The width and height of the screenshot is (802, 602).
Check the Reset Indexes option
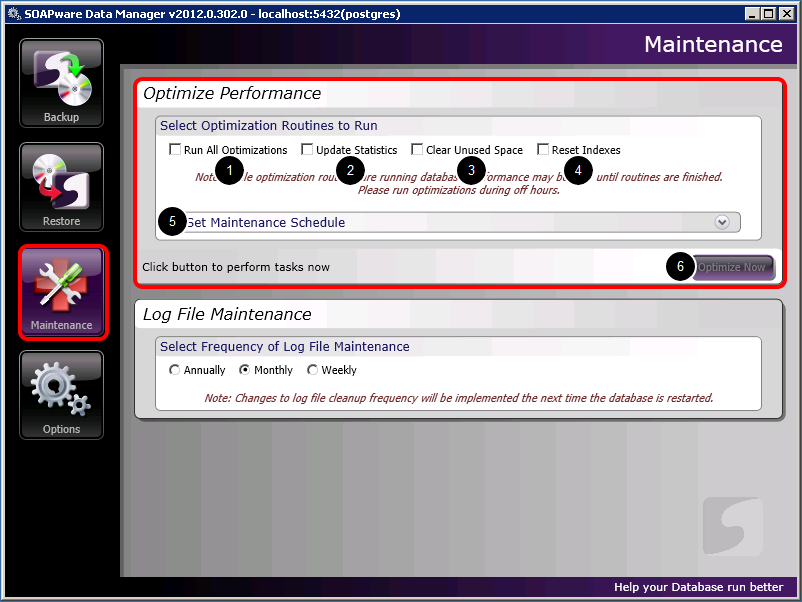pos(543,149)
